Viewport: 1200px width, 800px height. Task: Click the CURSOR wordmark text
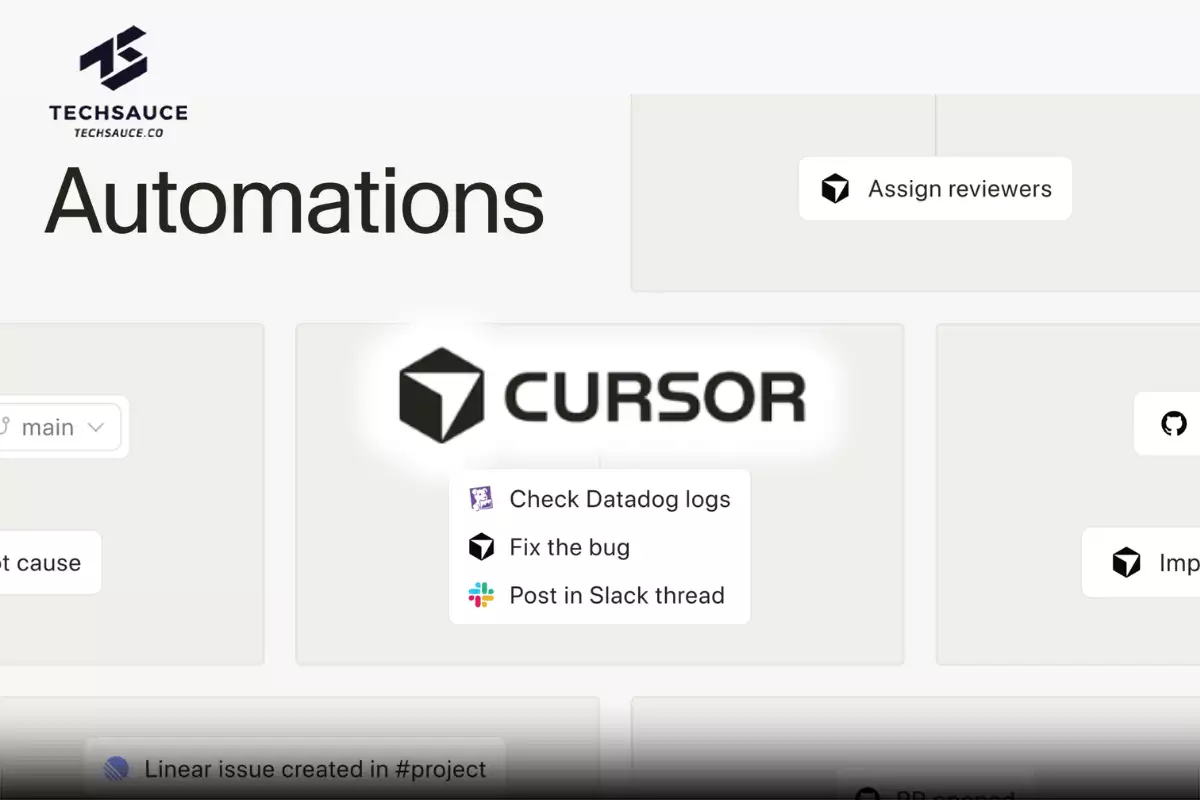(655, 396)
